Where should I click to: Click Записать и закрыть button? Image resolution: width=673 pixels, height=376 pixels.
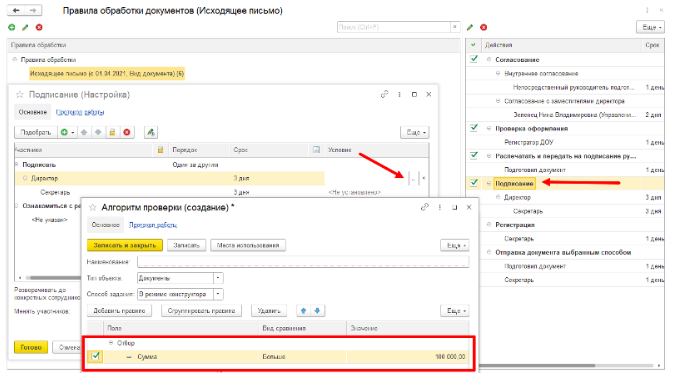tap(125, 245)
